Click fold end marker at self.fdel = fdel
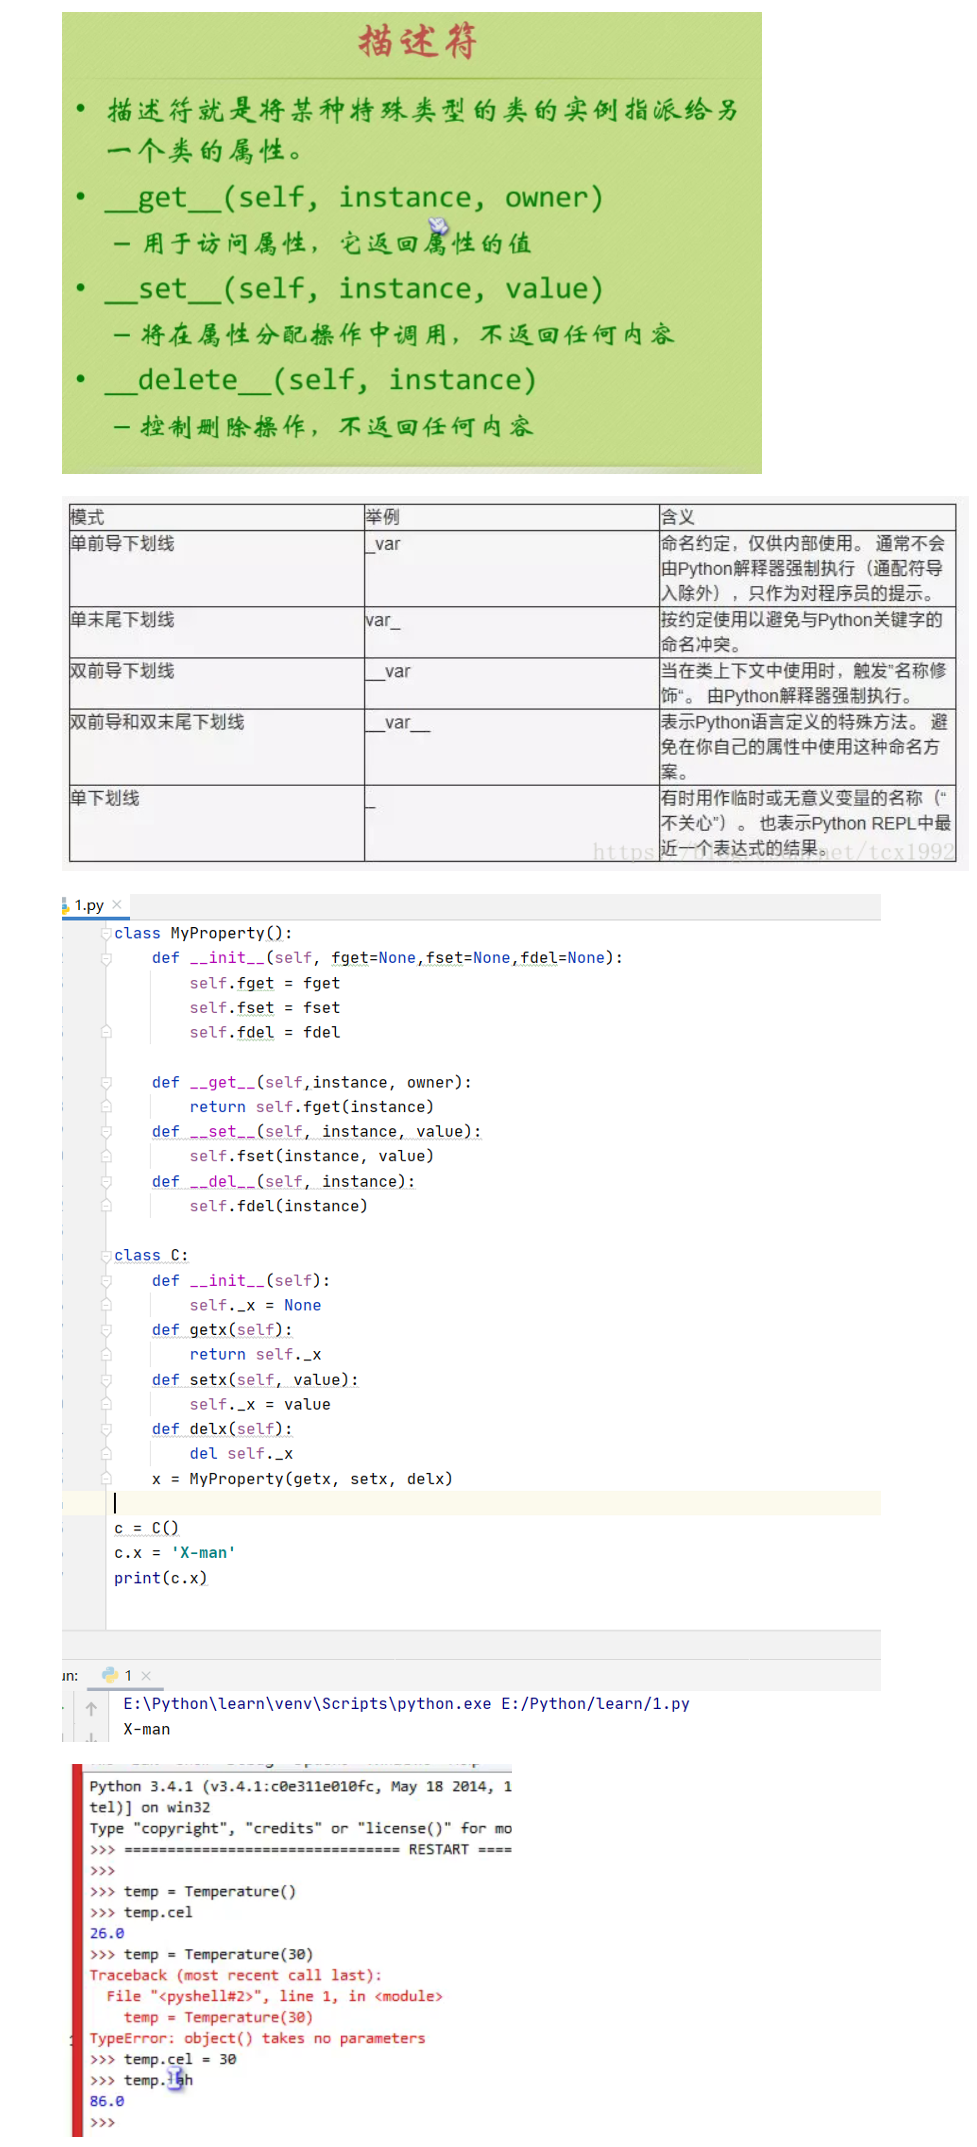 (x=106, y=1032)
